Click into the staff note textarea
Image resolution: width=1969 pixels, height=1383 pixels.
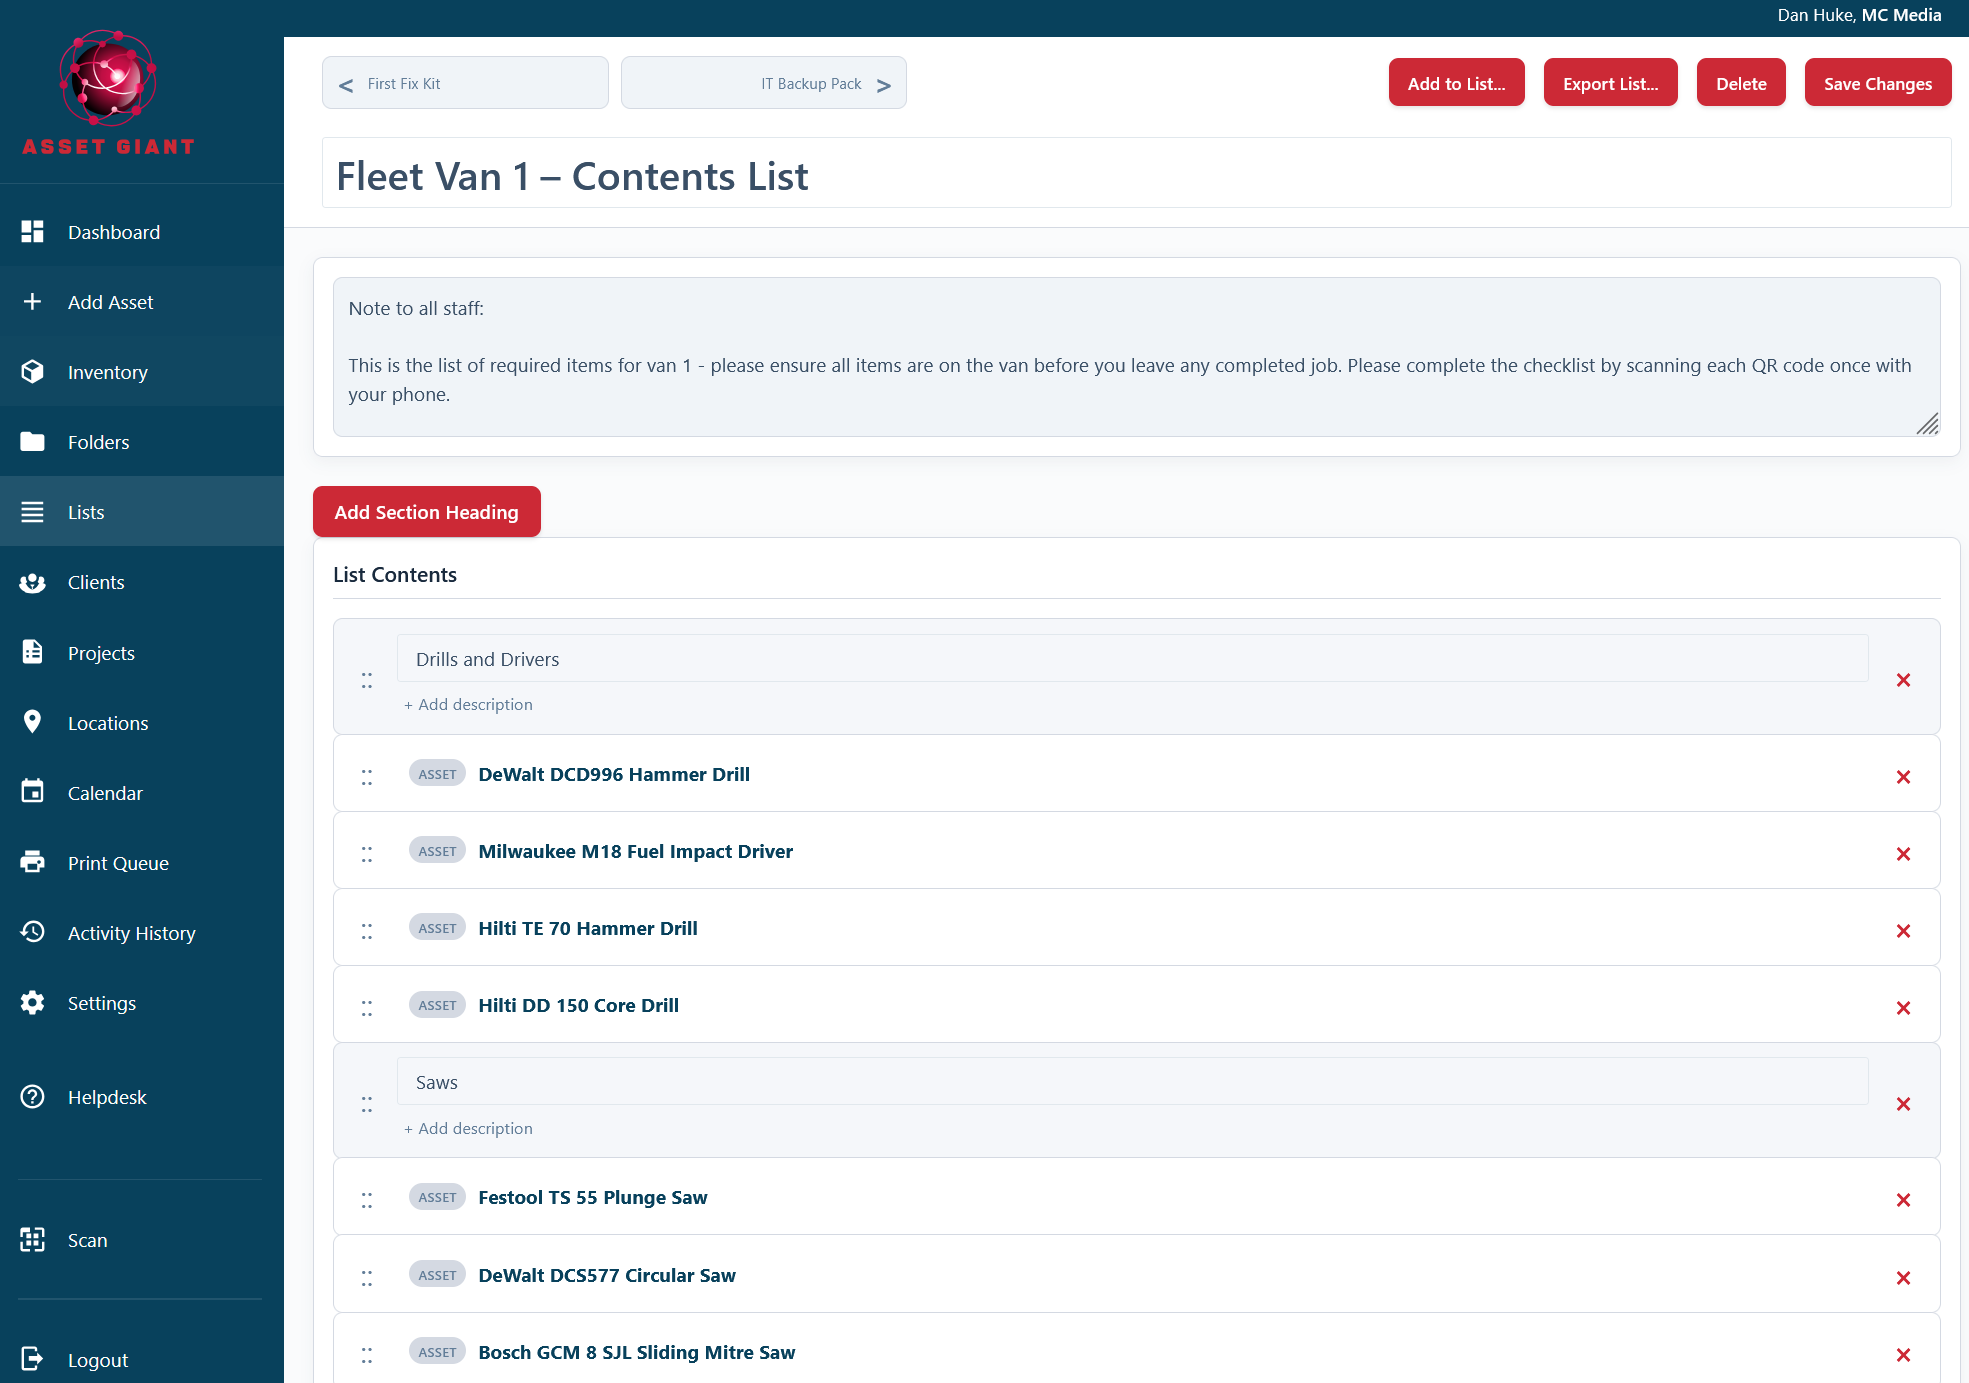(1136, 357)
